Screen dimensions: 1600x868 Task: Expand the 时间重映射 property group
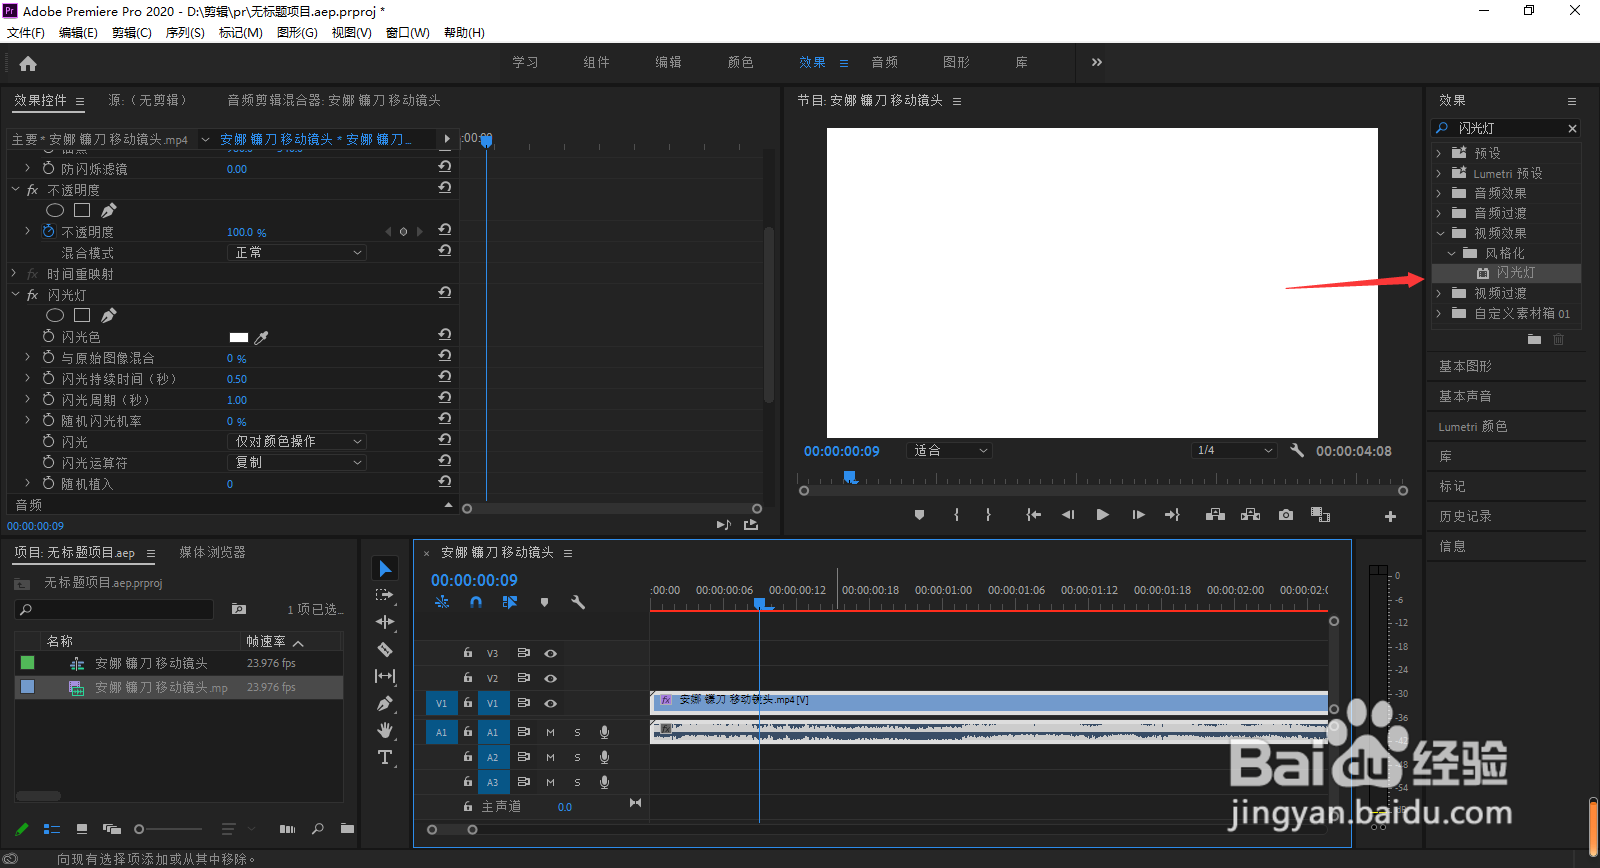click(14, 273)
